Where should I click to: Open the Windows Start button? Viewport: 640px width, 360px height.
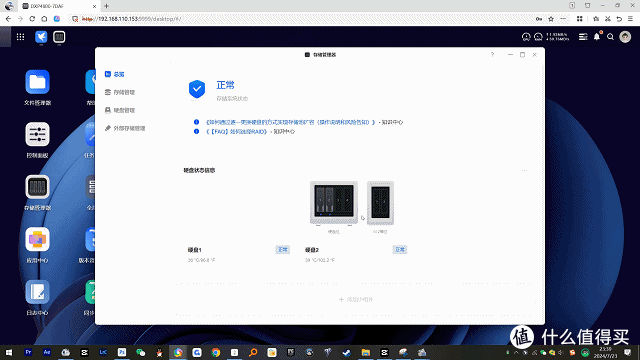[x=9, y=352]
